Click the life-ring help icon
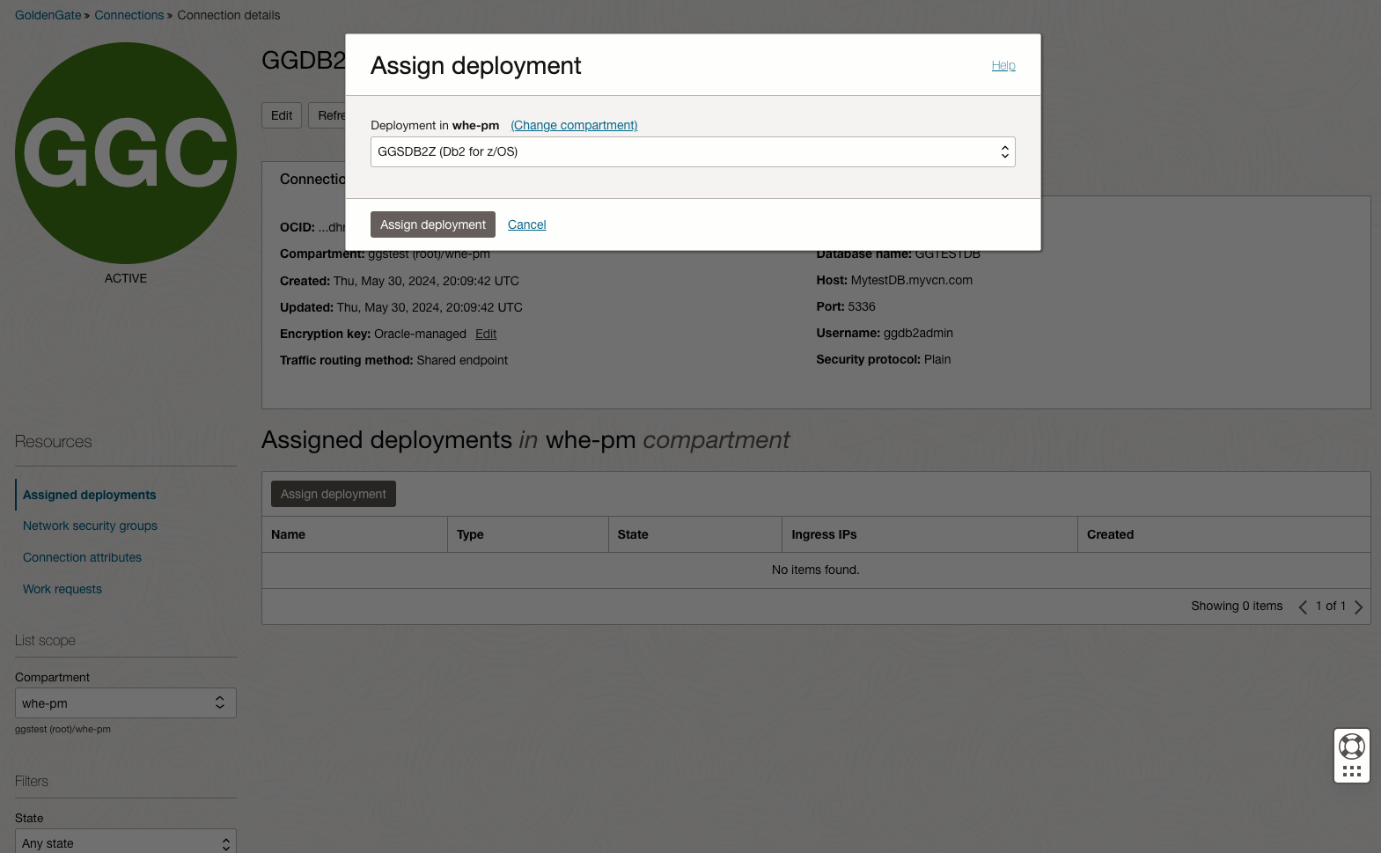1381x853 pixels. [1351, 745]
